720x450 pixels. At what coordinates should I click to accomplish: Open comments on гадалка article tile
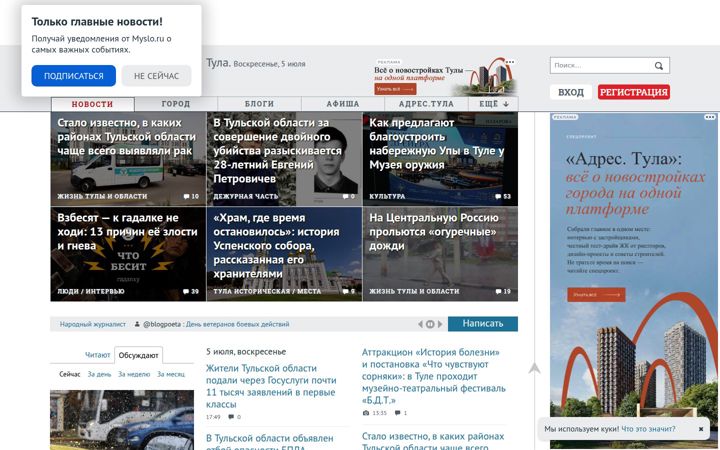click(x=191, y=291)
